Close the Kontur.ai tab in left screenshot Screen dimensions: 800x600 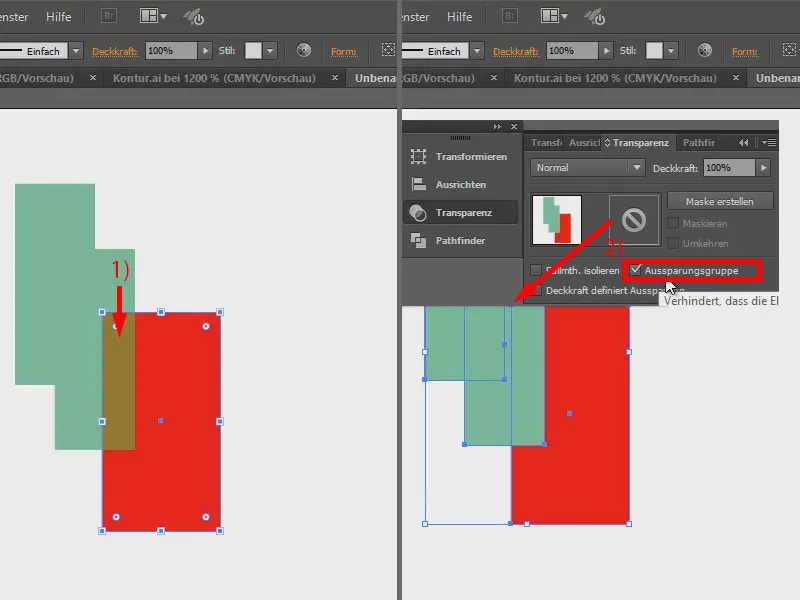point(335,78)
